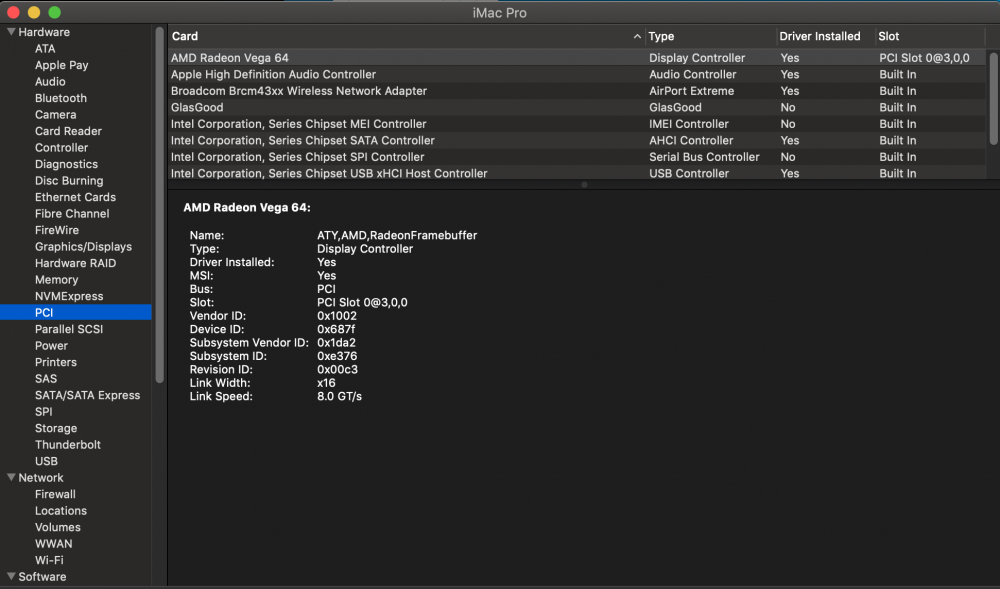This screenshot has height=589, width=1000.
Task: Click the pane splitter dot handle
Action: pyautogui.click(x=584, y=185)
